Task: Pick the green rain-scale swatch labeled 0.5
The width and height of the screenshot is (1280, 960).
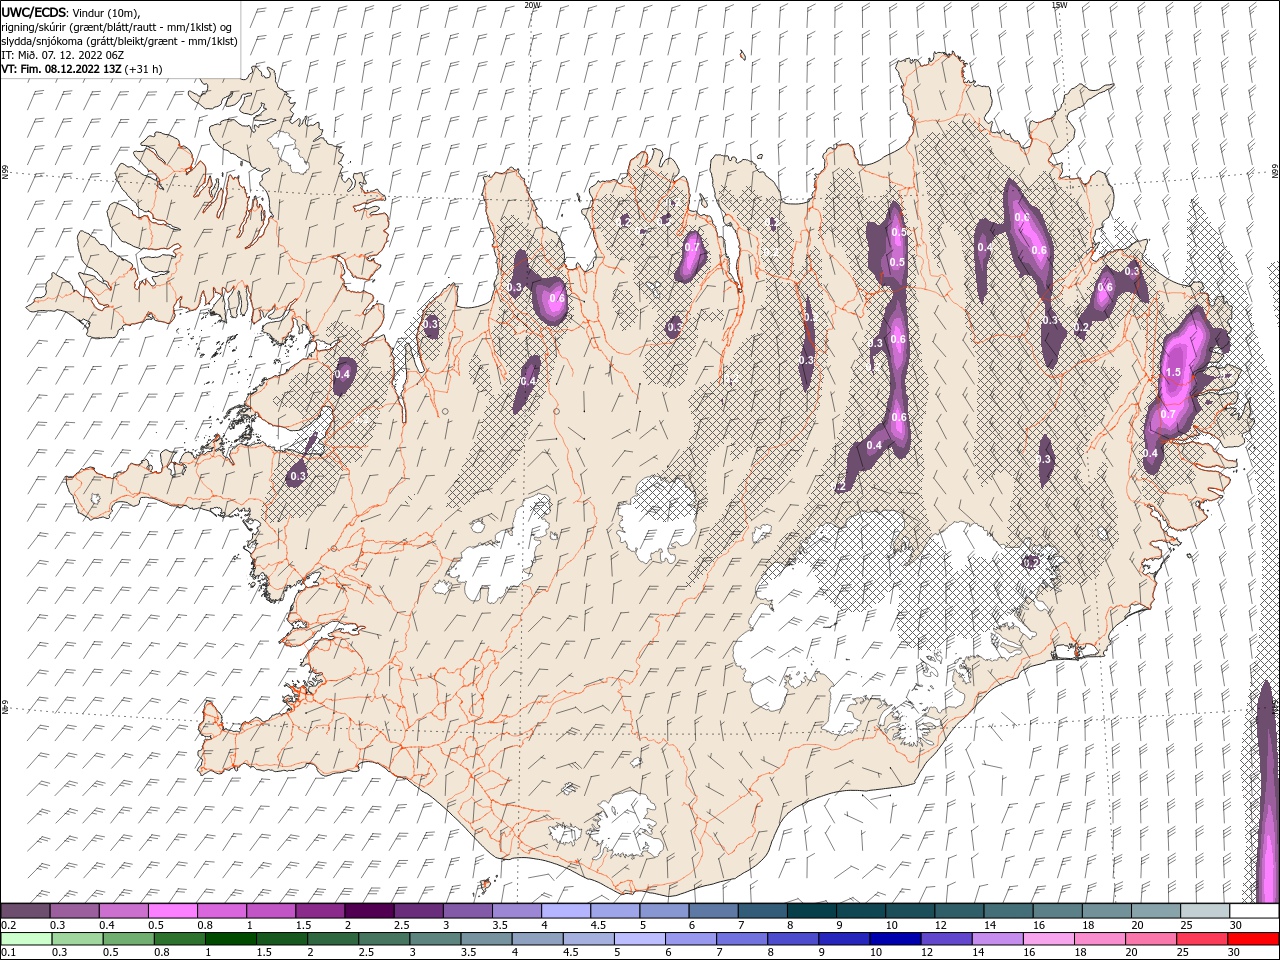Action: [128, 938]
